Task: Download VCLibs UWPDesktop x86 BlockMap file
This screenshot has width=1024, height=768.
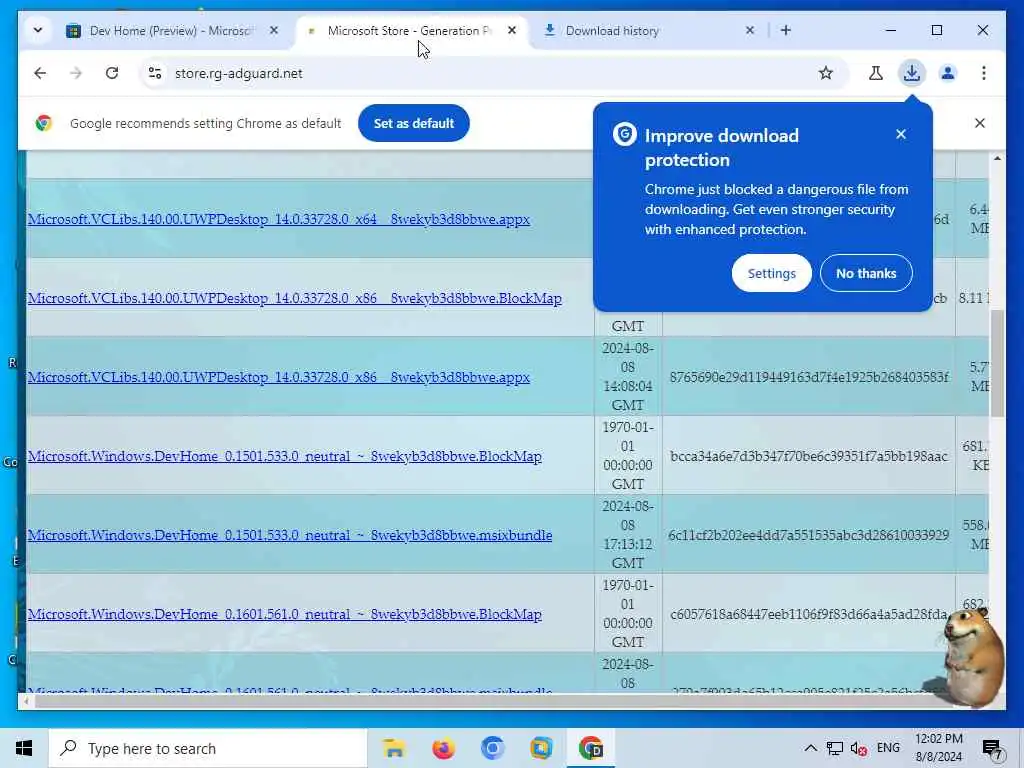Action: (295, 298)
